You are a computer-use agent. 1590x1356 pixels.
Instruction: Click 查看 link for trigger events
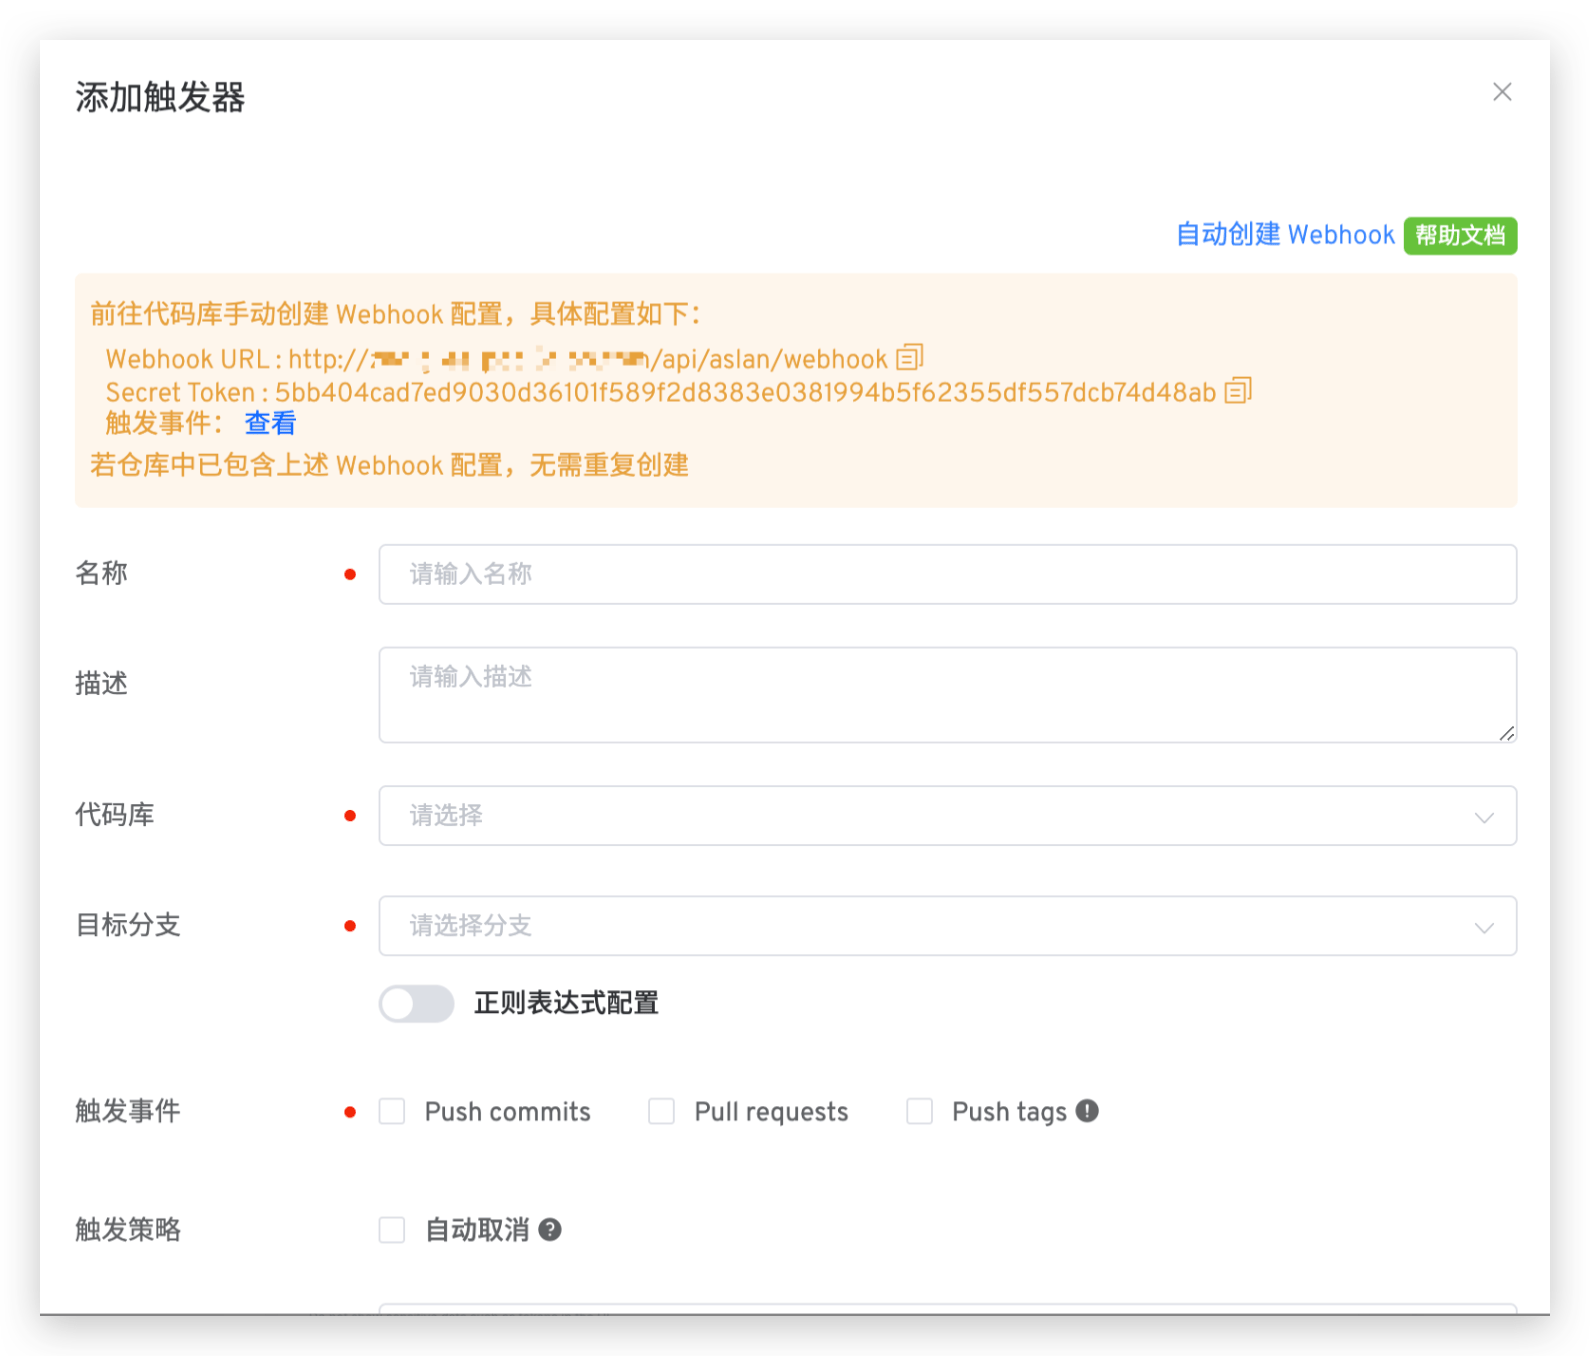pyautogui.click(x=270, y=424)
